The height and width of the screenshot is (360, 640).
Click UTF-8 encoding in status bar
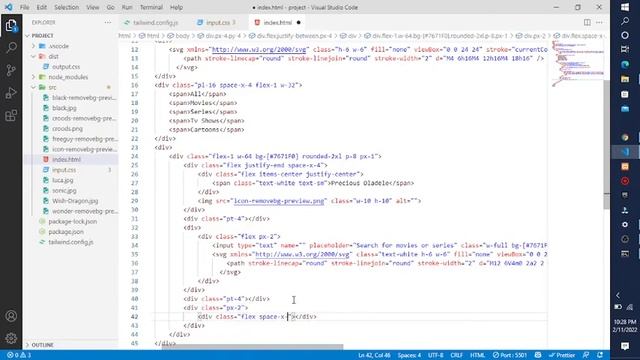click(x=436, y=355)
